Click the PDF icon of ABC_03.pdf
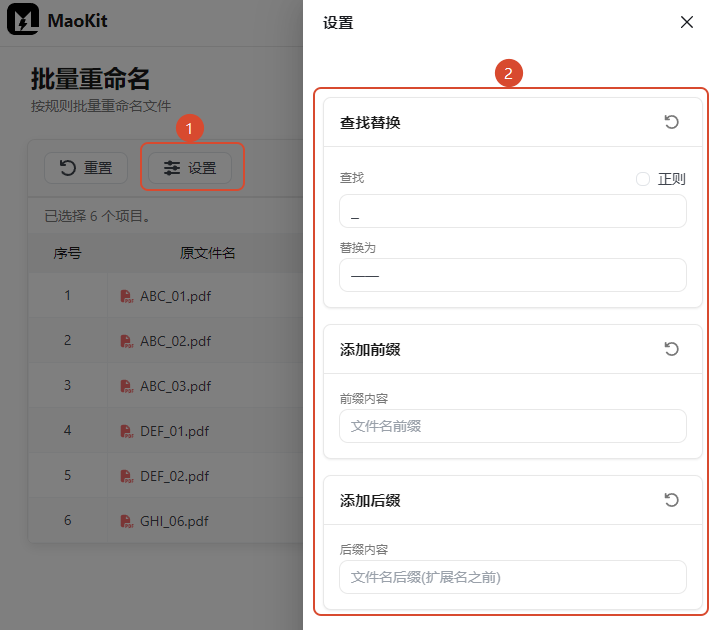 [x=127, y=386]
